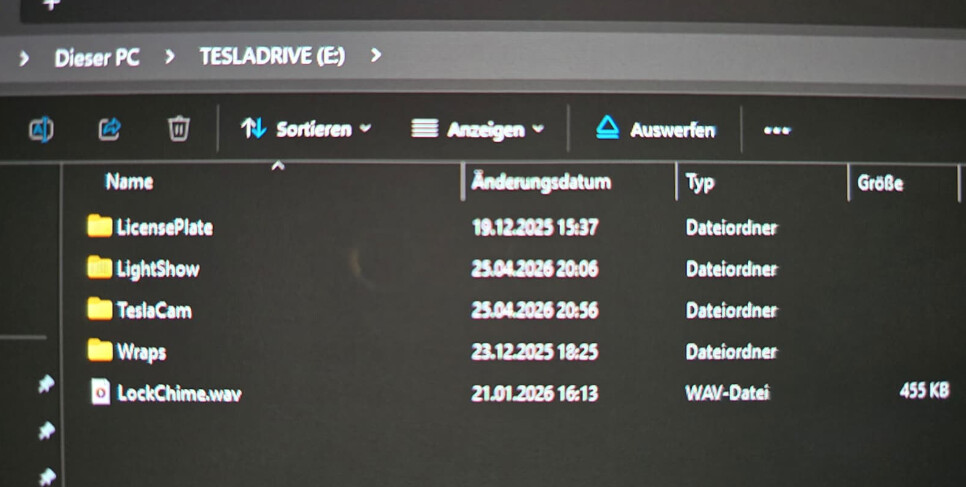
Task: Select the LightShow folder icon
Action: click(x=100, y=268)
